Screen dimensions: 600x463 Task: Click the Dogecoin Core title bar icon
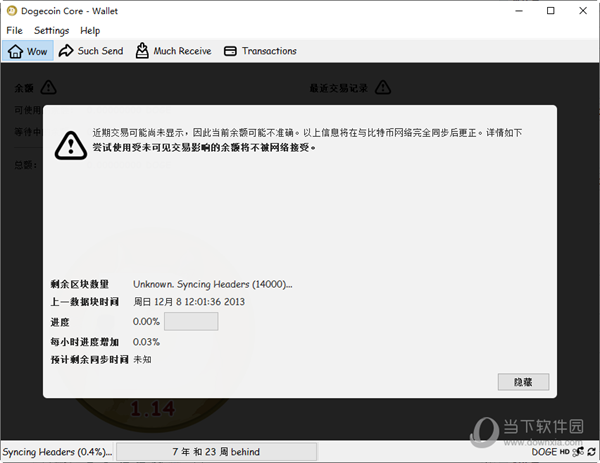click(12, 11)
